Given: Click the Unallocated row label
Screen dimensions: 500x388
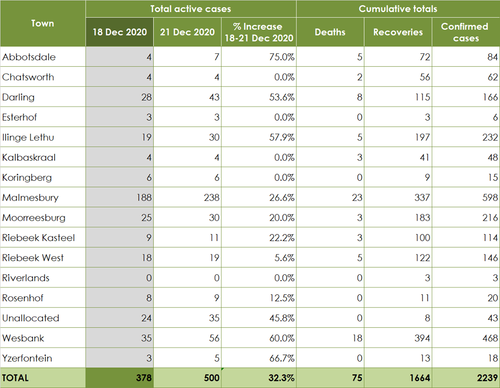Looking at the screenshot, I should (x=43, y=318).
